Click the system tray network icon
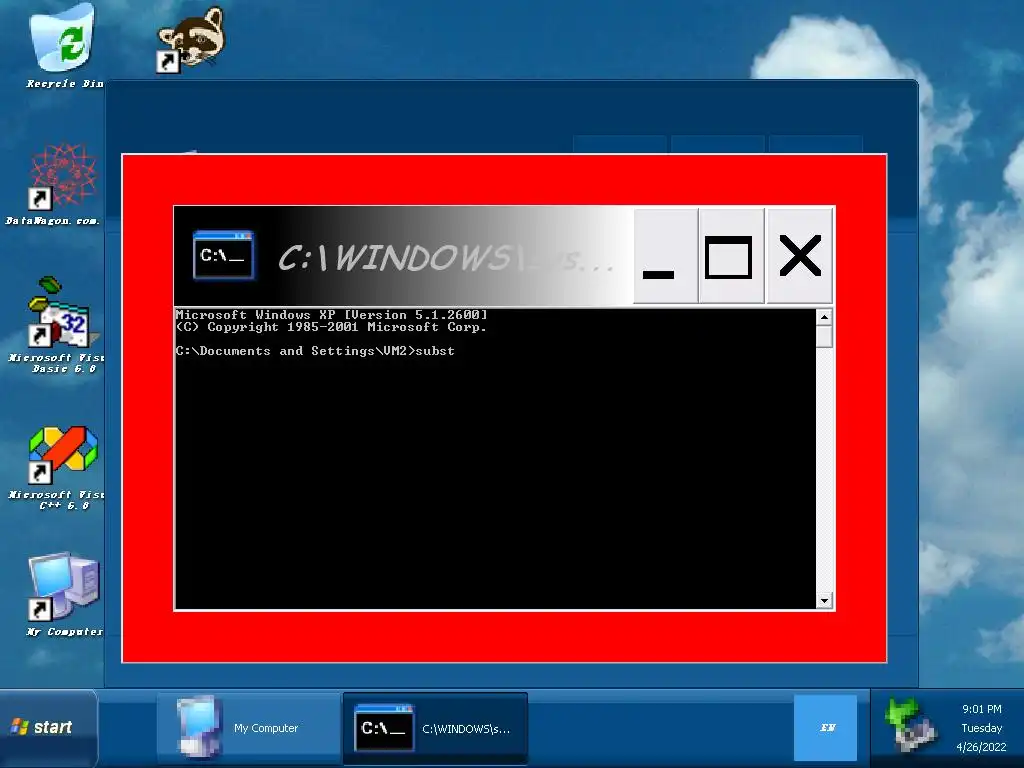The image size is (1024, 768). pos(910,725)
